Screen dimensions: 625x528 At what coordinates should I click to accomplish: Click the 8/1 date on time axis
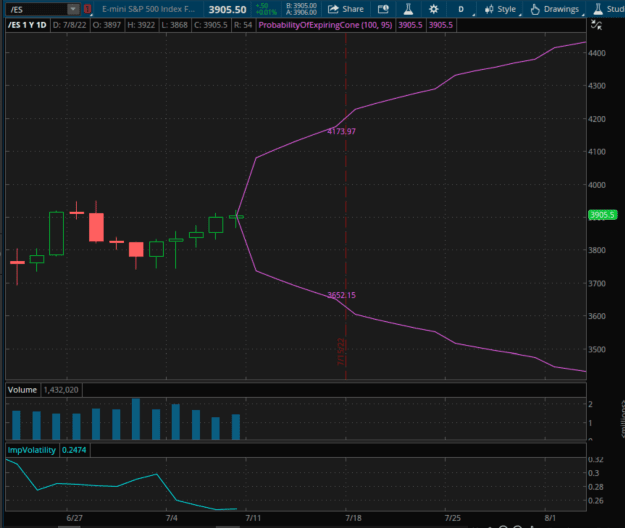[550, 518]
